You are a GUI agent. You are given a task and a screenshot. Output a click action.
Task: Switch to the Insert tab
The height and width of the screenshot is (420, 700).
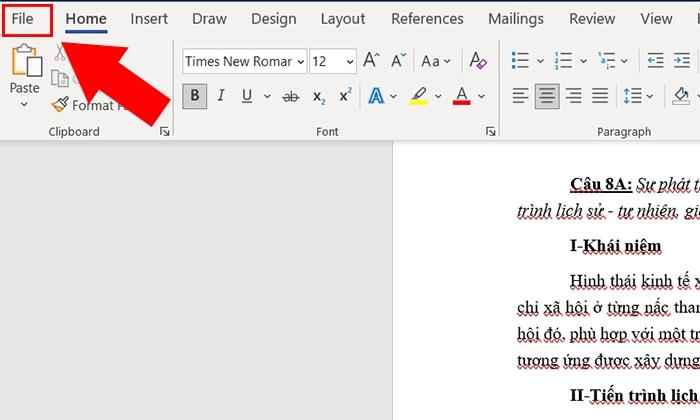tap(149, 19)
